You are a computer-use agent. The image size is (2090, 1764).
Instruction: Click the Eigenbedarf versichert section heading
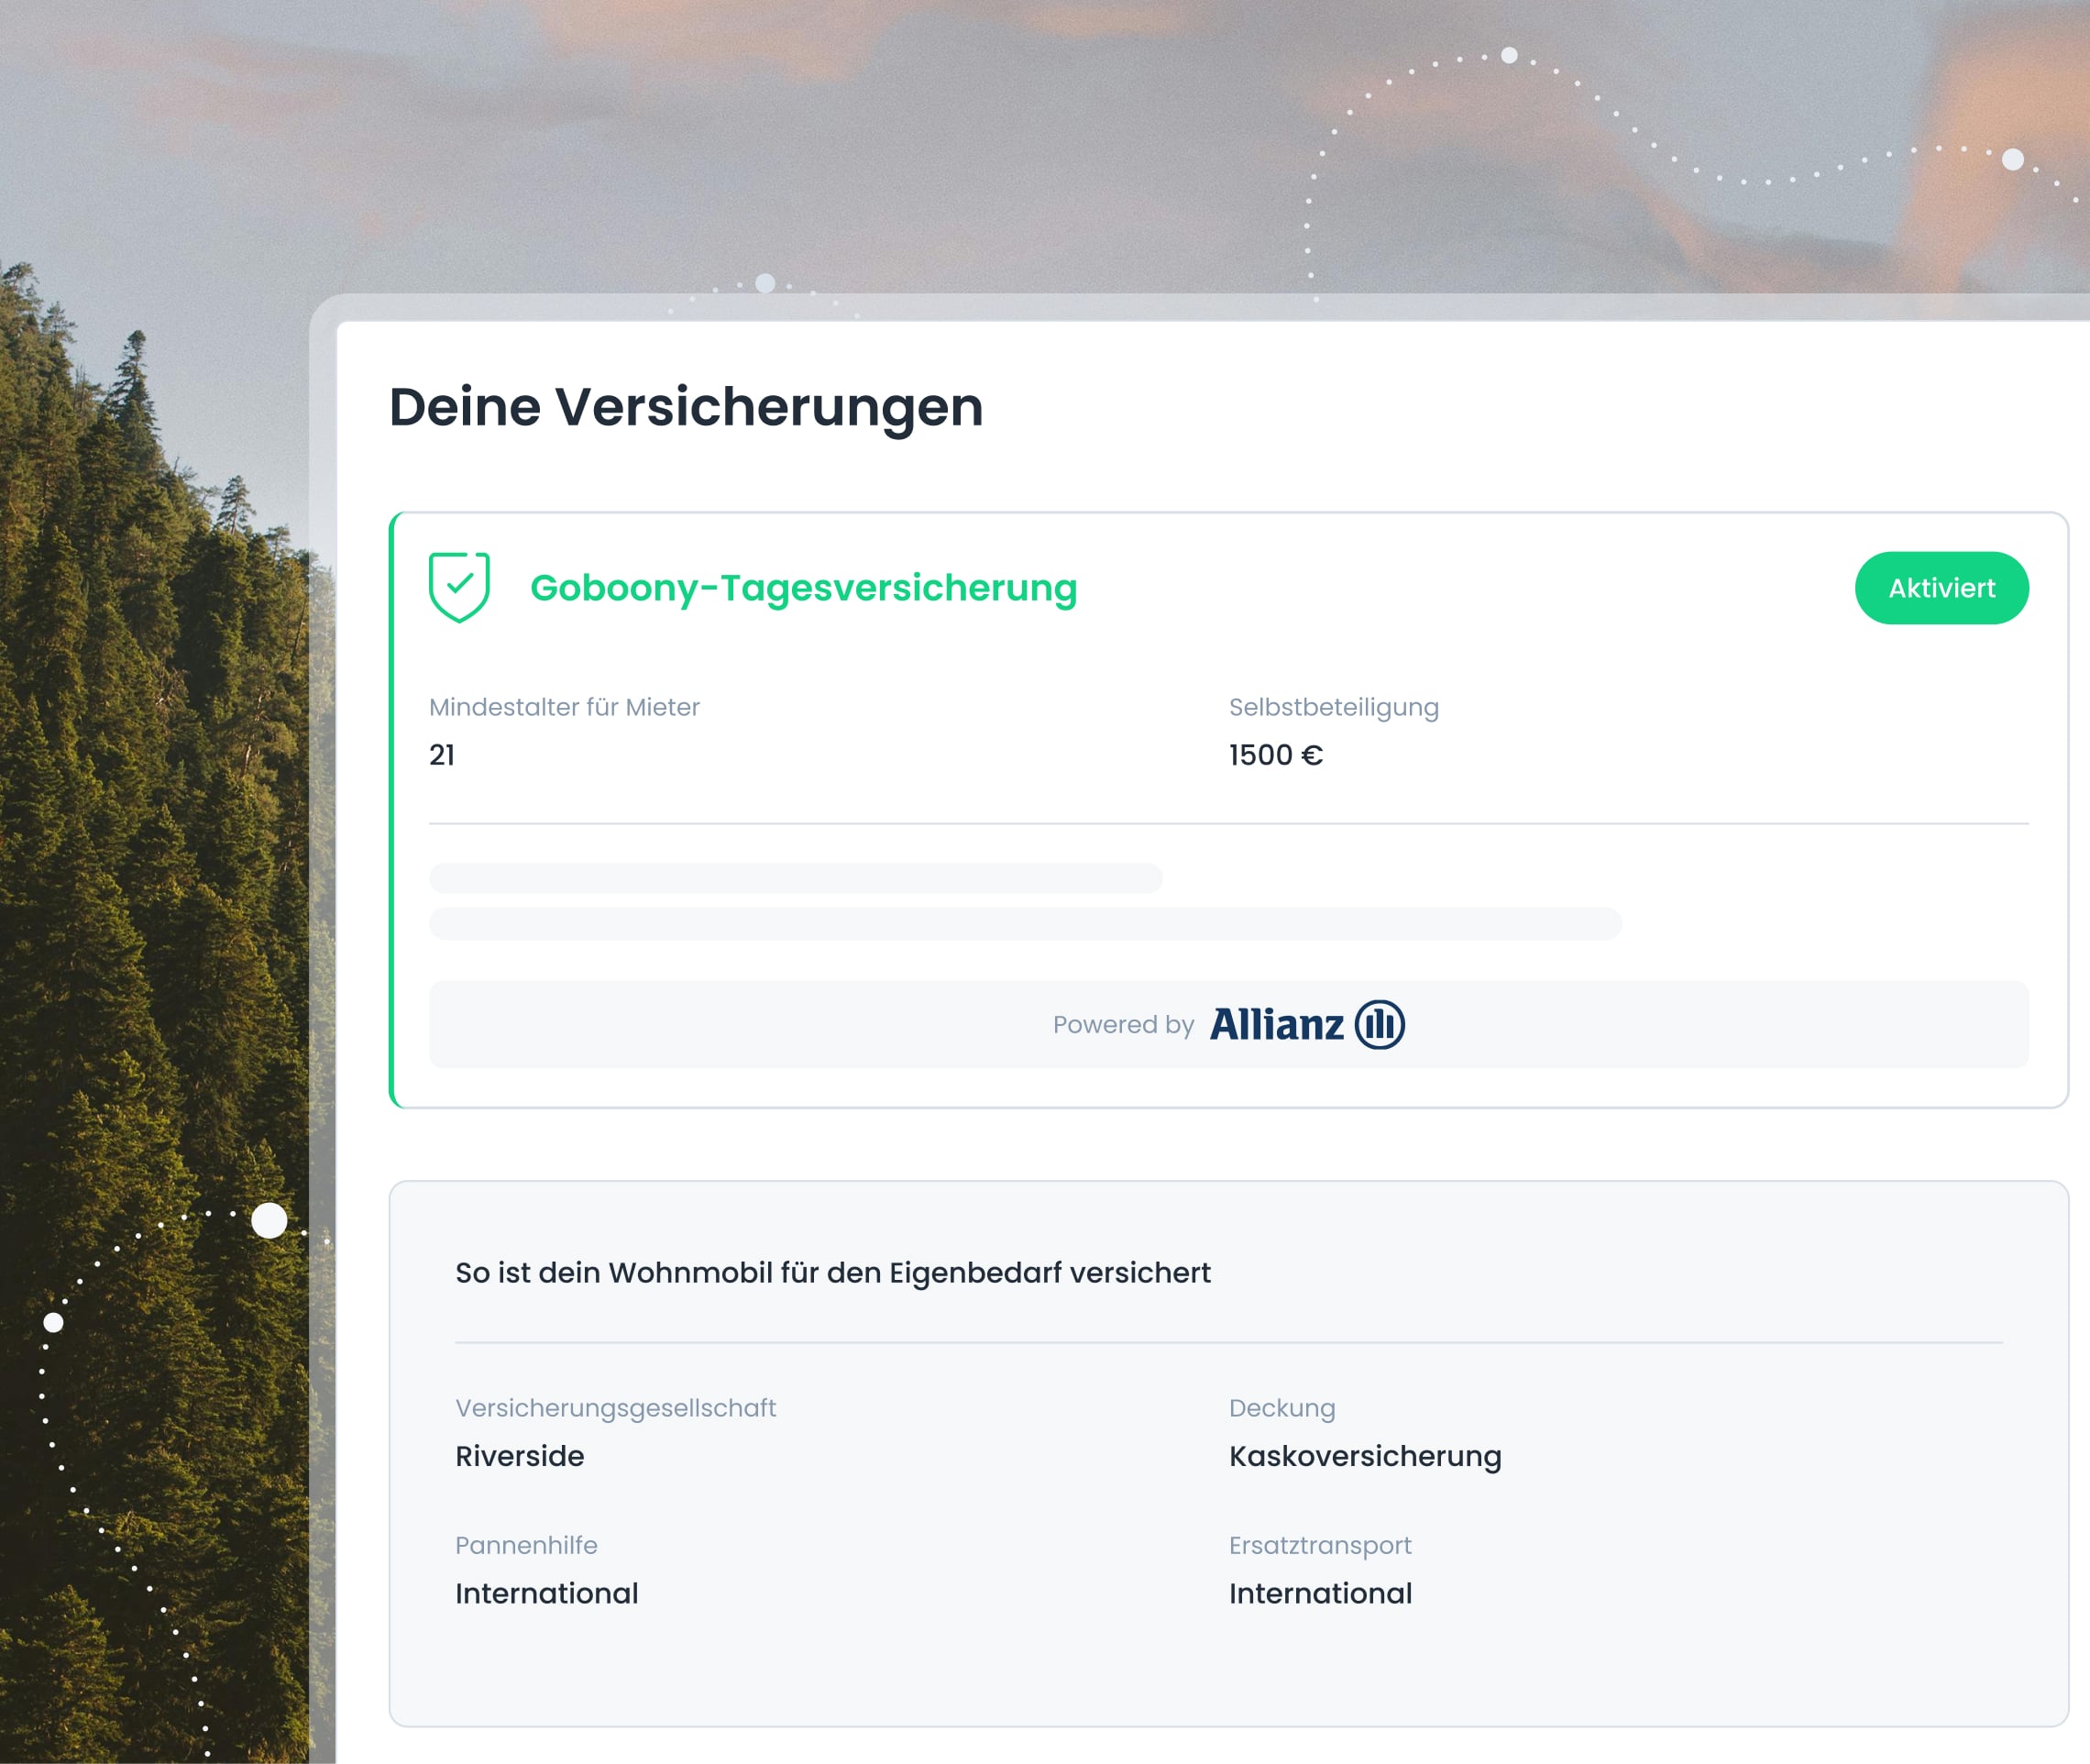[x=832, y=1272]
